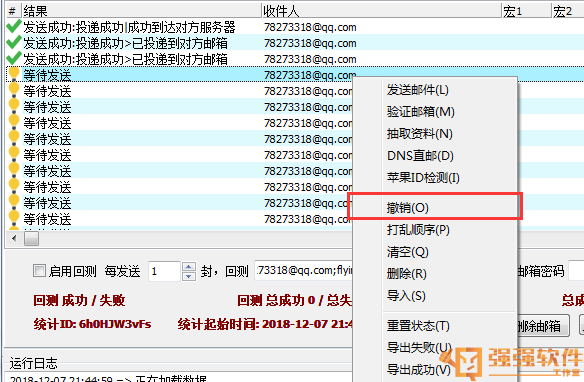
Task: Select 打乱顺序(P) menu entry
Action: pos(418,230)
